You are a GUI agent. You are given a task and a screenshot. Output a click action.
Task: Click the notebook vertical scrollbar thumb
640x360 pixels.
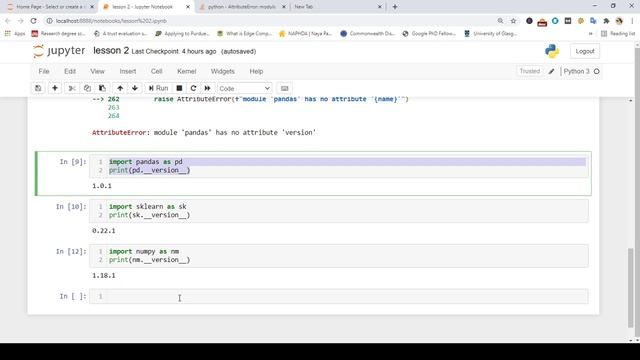pyautogui.click(x=631, y=287)
